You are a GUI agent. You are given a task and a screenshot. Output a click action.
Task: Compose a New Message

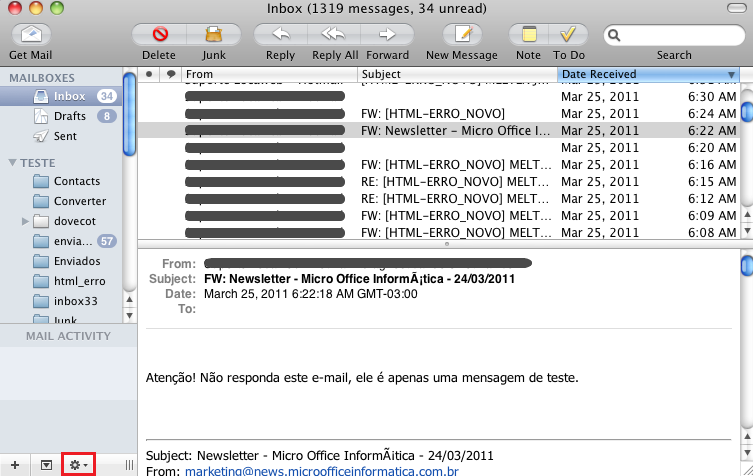(462, 35)
